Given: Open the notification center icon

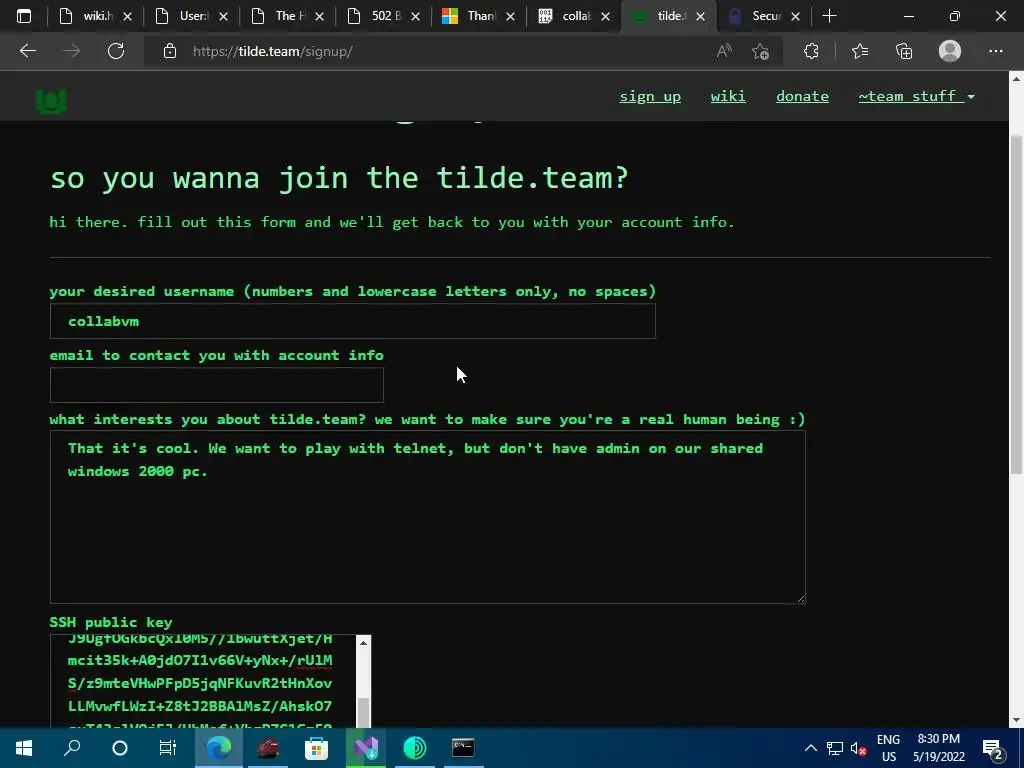Looking at the screenshot, I should (992, 749).
